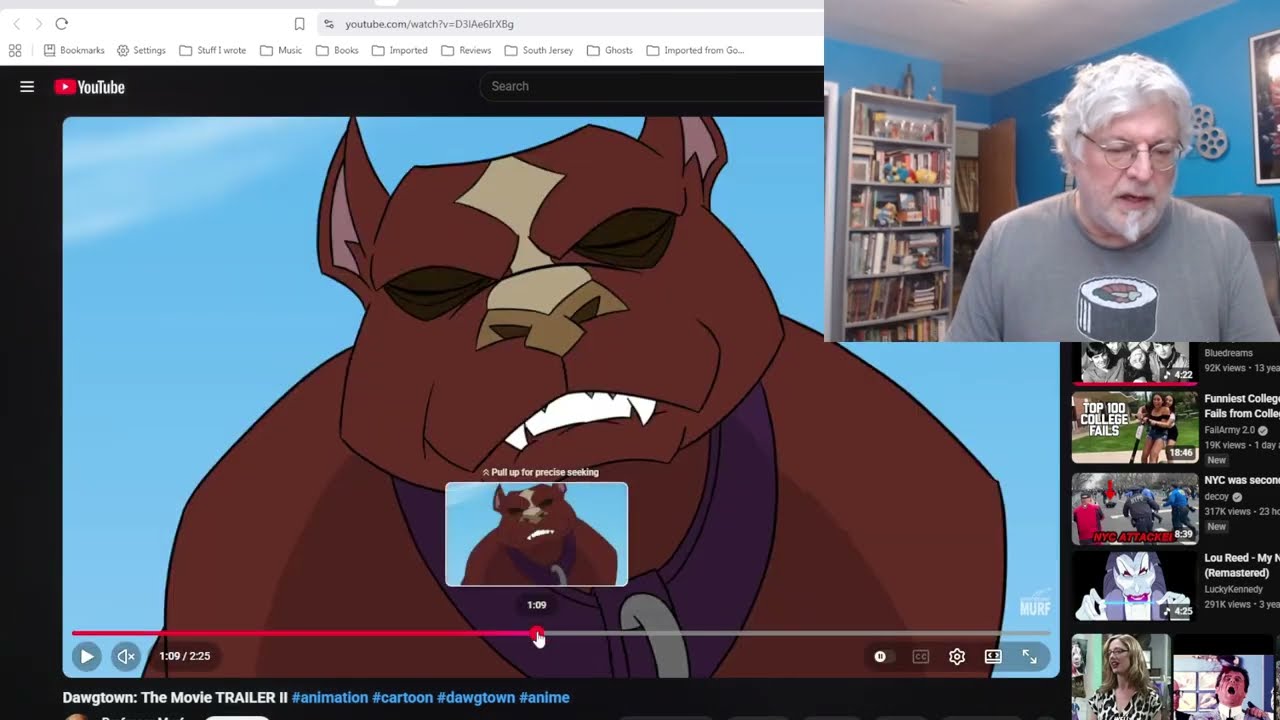Reload the page with the refresh icon
Image resolution: width=1280 pixels, height=720 pixels.
[62, 24]
